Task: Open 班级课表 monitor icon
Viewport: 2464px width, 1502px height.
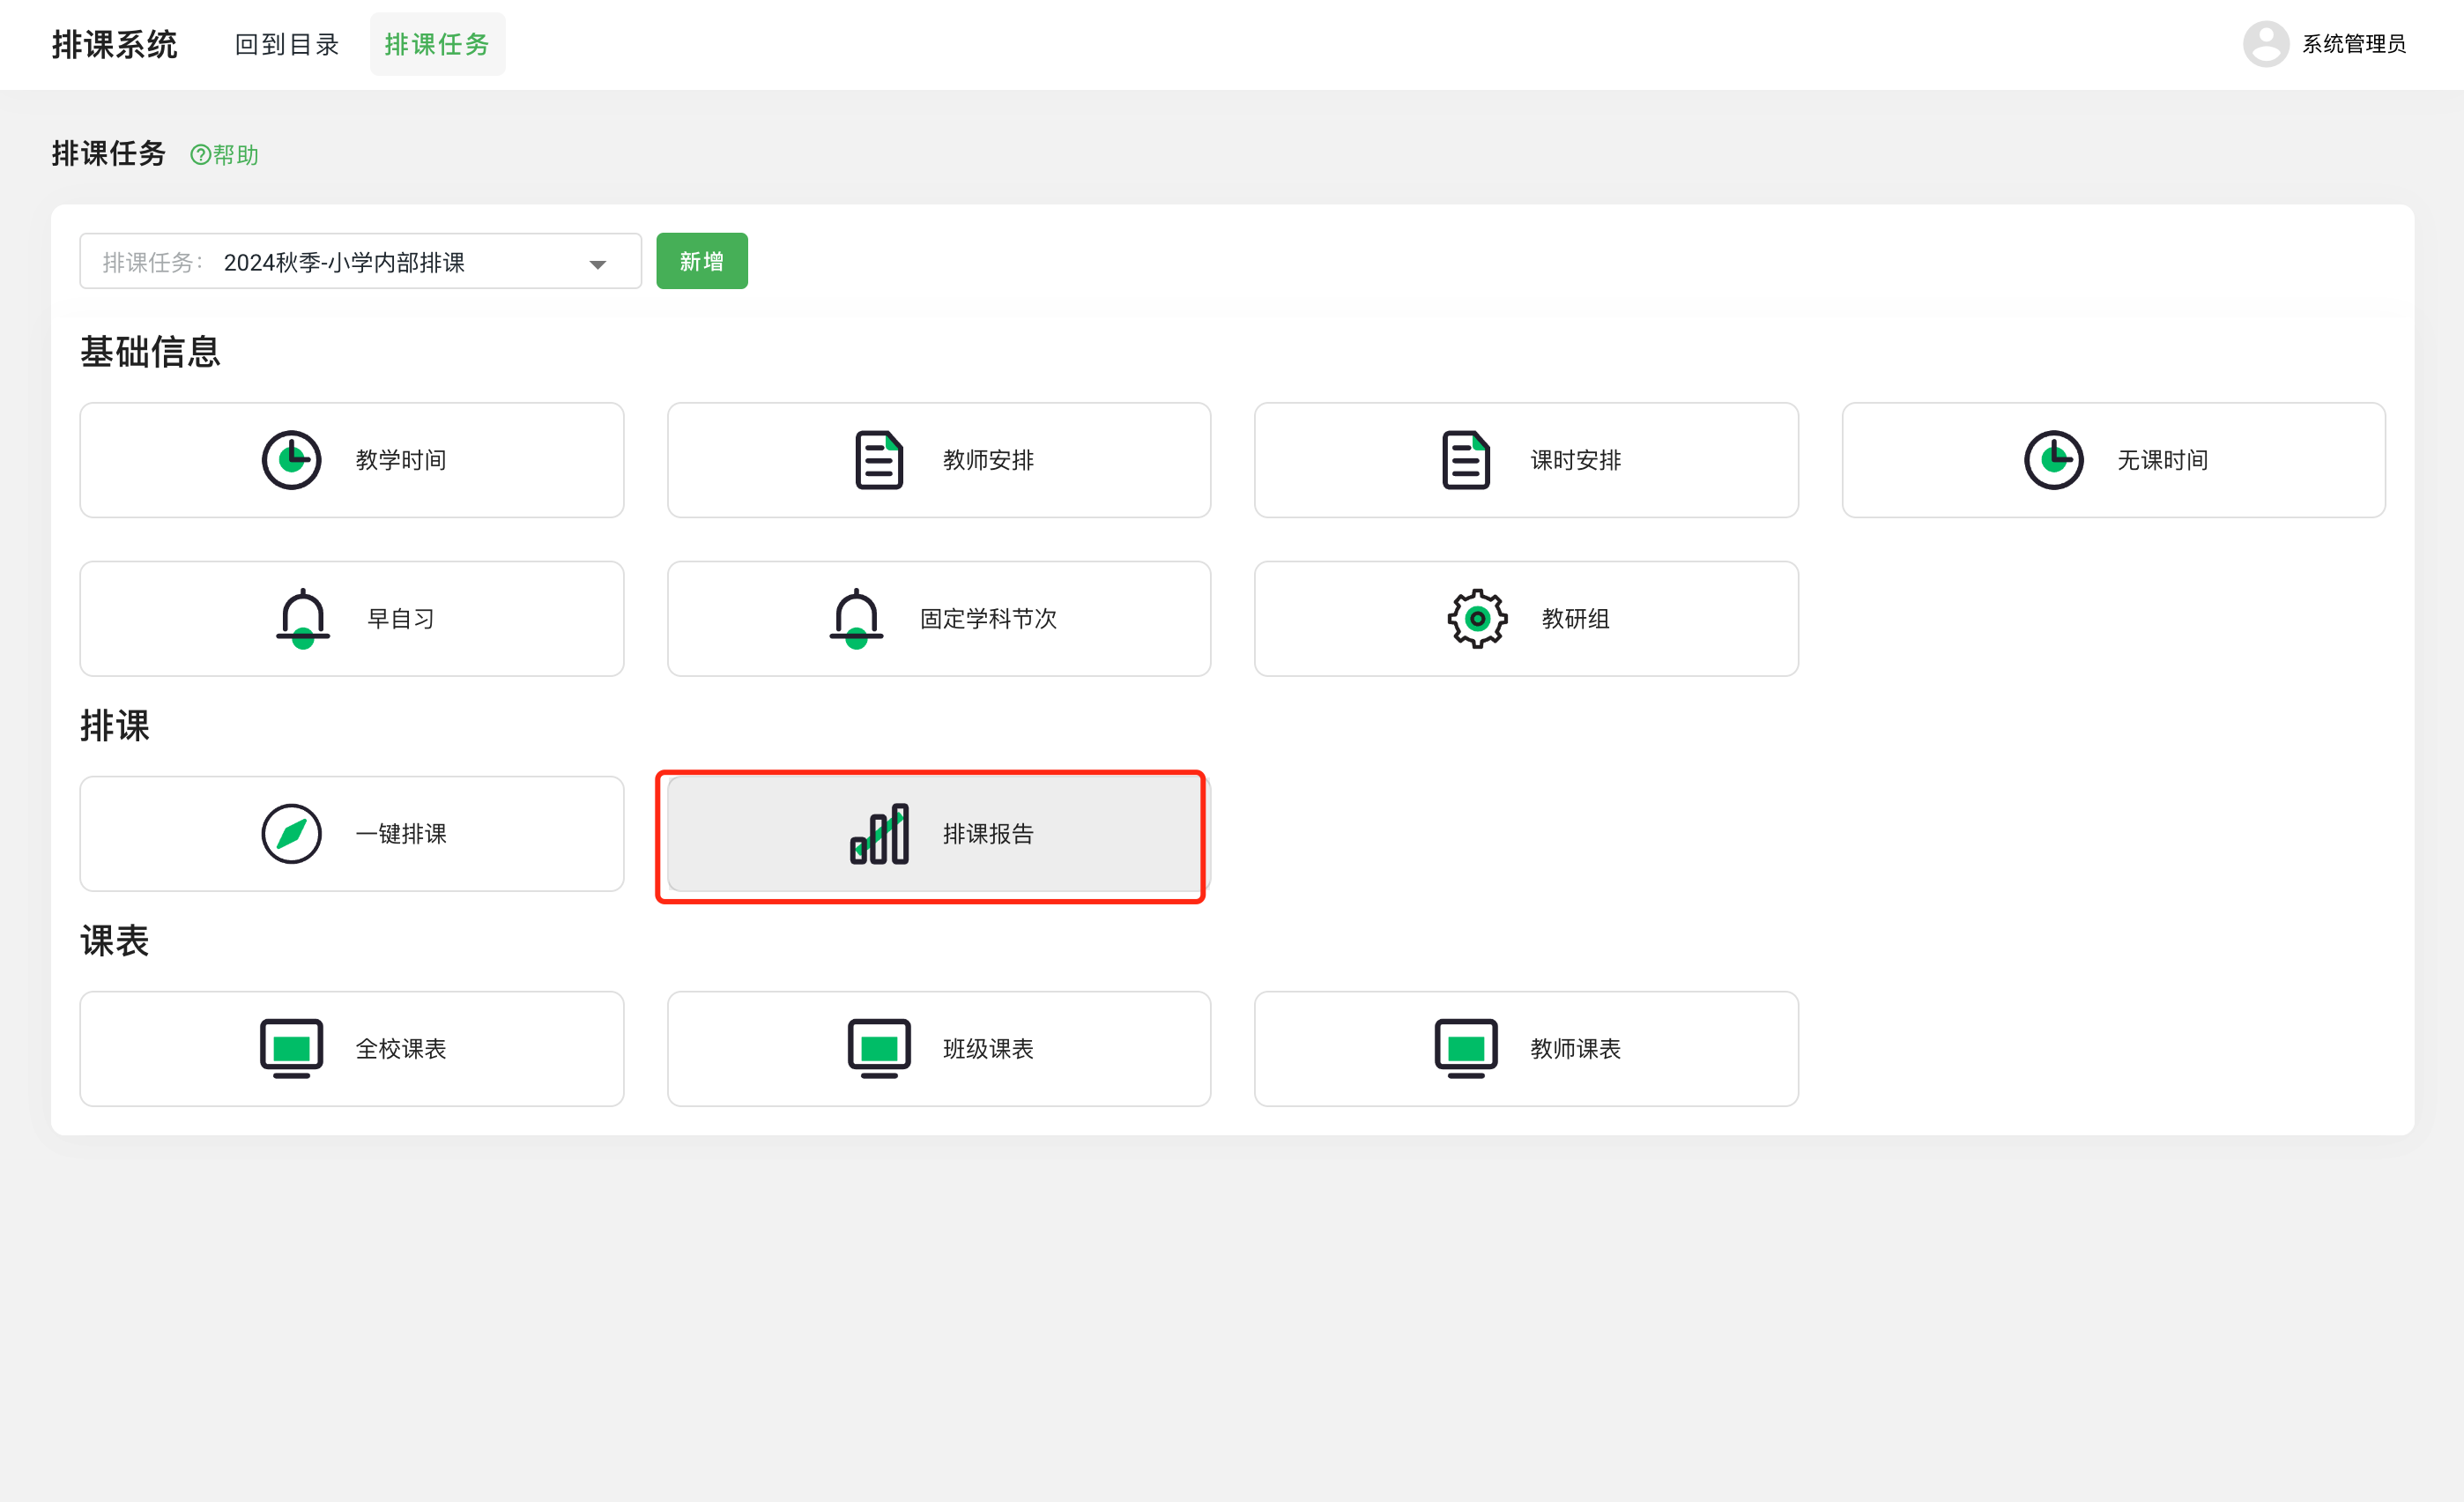Action: [878, 1048]
